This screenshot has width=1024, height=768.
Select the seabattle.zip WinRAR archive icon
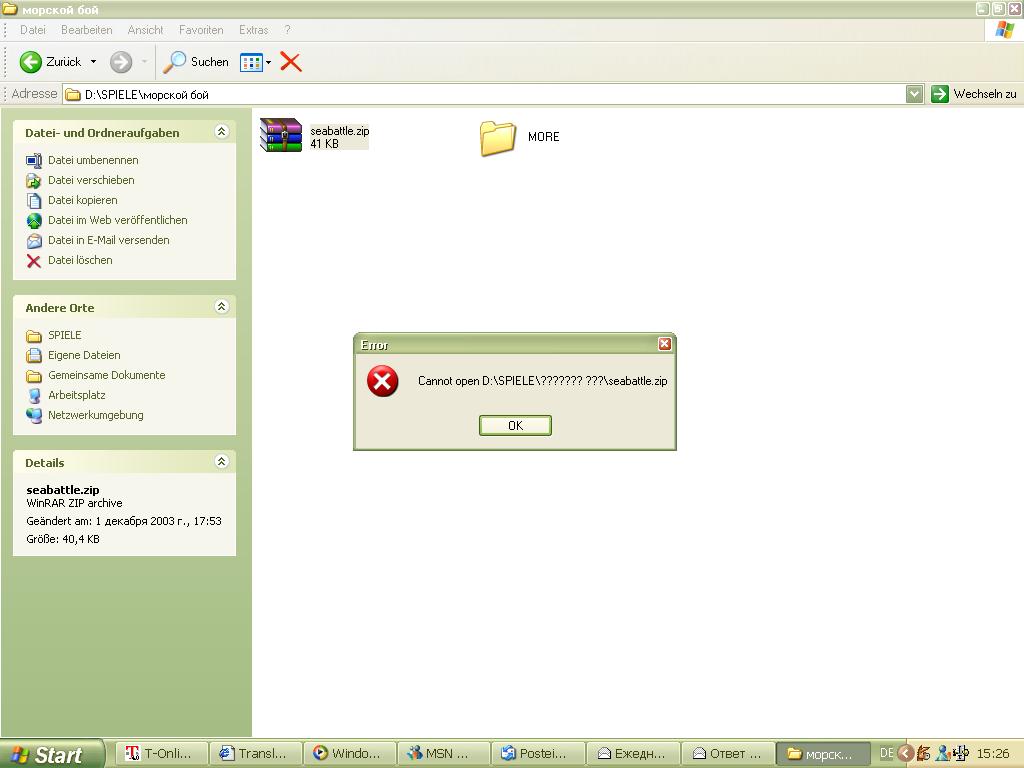(x=281, y=135)
